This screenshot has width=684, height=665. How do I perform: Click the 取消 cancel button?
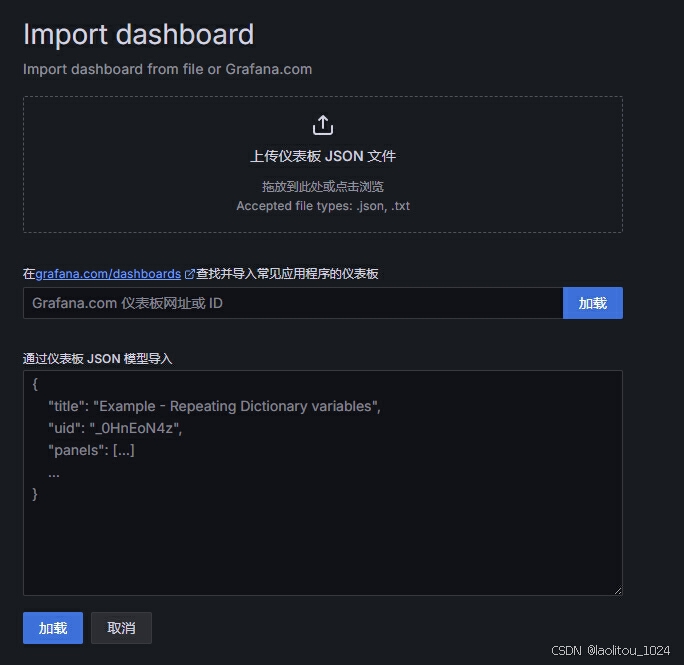tap(121, 628)
